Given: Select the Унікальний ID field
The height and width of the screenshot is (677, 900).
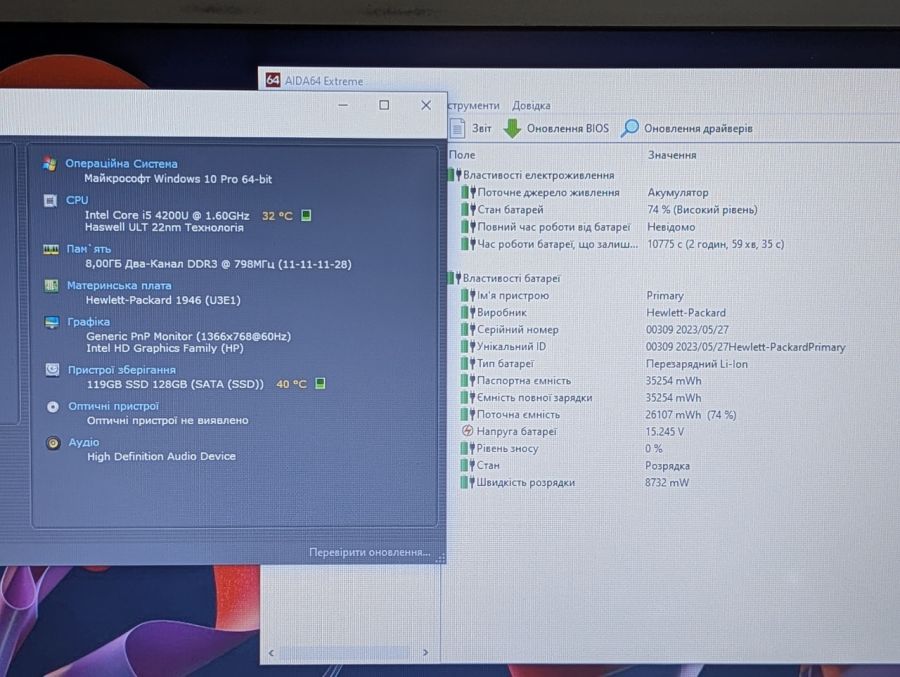Looking at the screenshot, I should coord(511,346).
